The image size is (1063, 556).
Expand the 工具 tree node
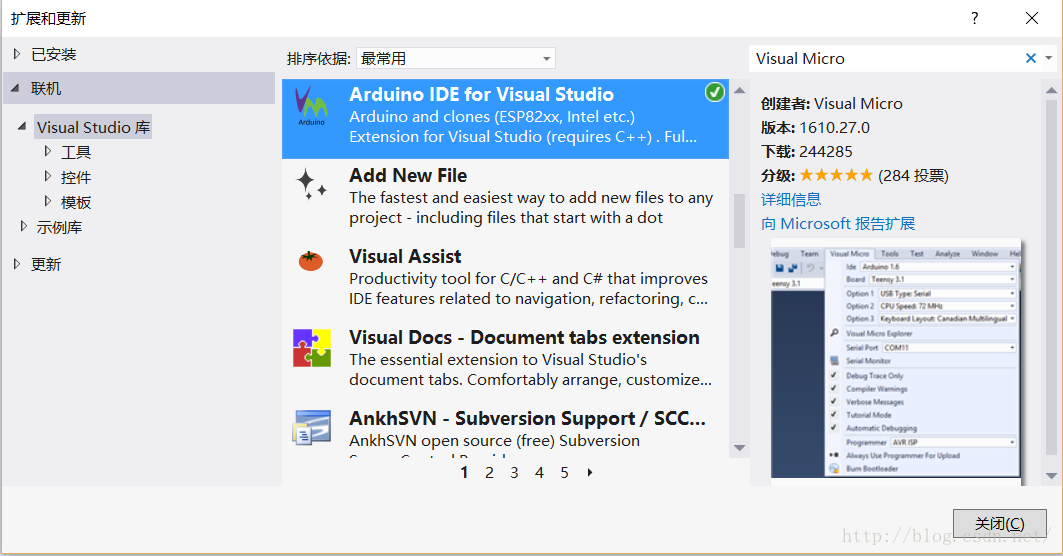[47, 151]
